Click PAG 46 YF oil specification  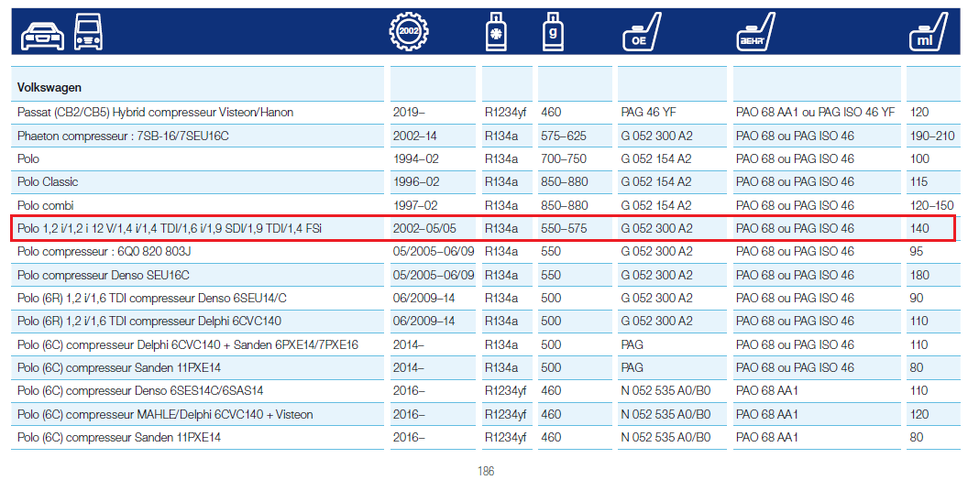tap(649, 112)
